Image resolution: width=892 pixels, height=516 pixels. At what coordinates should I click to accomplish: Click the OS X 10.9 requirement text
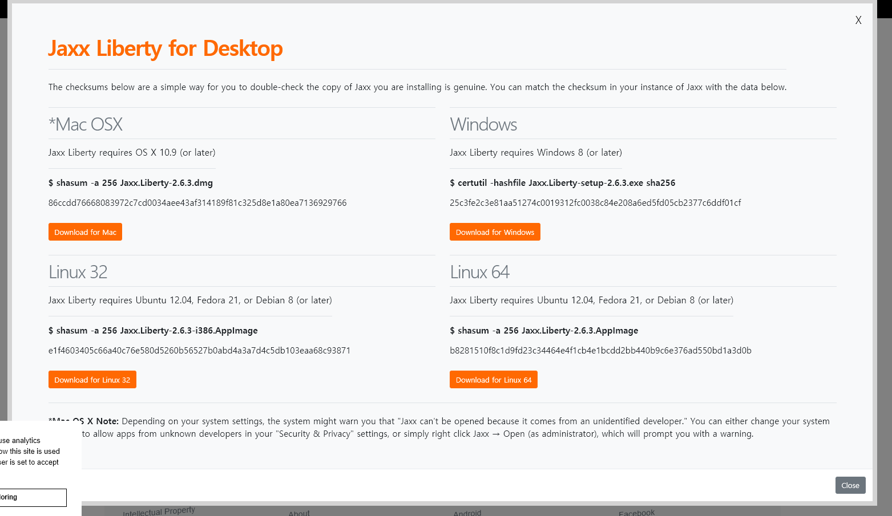(x=132, y=152)
